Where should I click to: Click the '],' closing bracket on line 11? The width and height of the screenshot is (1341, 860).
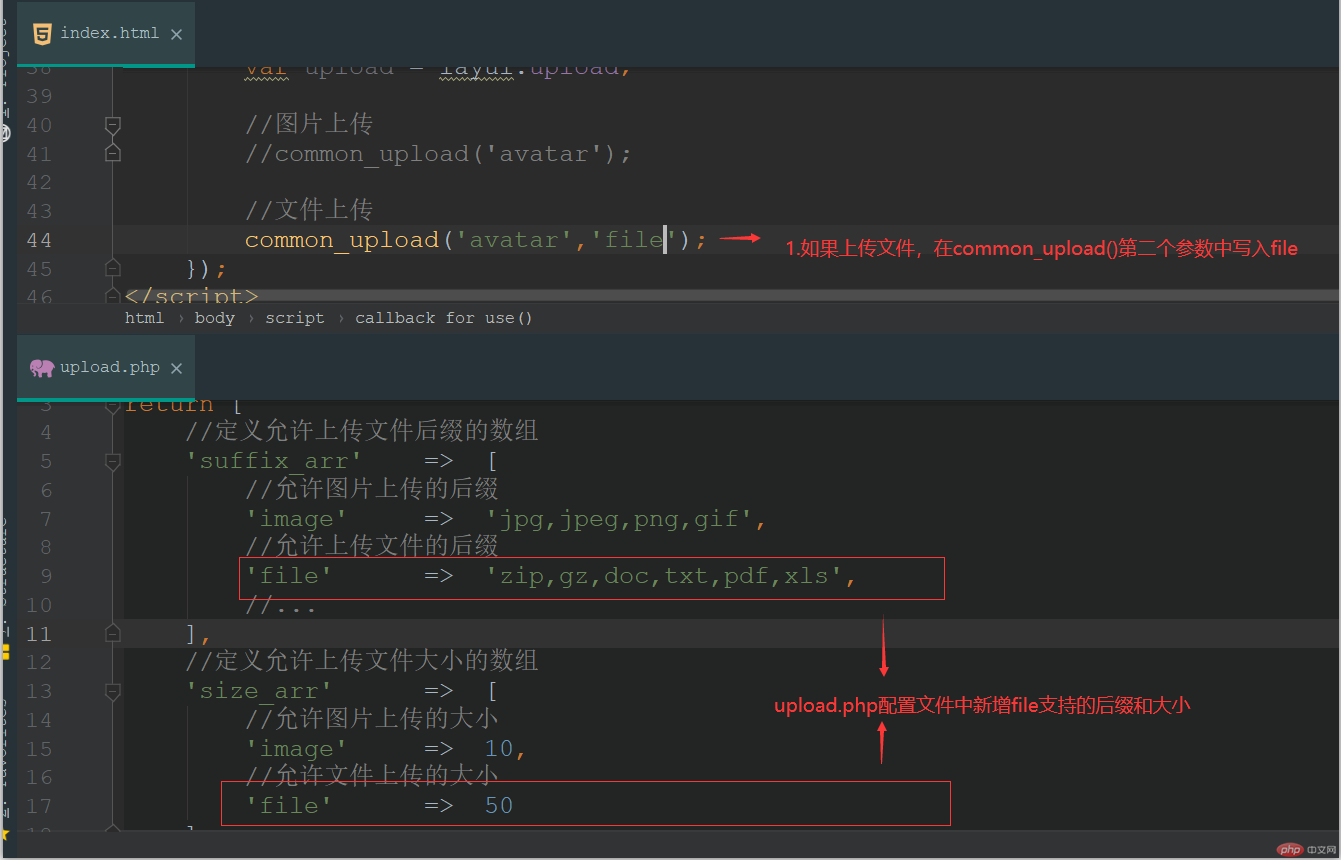pos(199,634)
